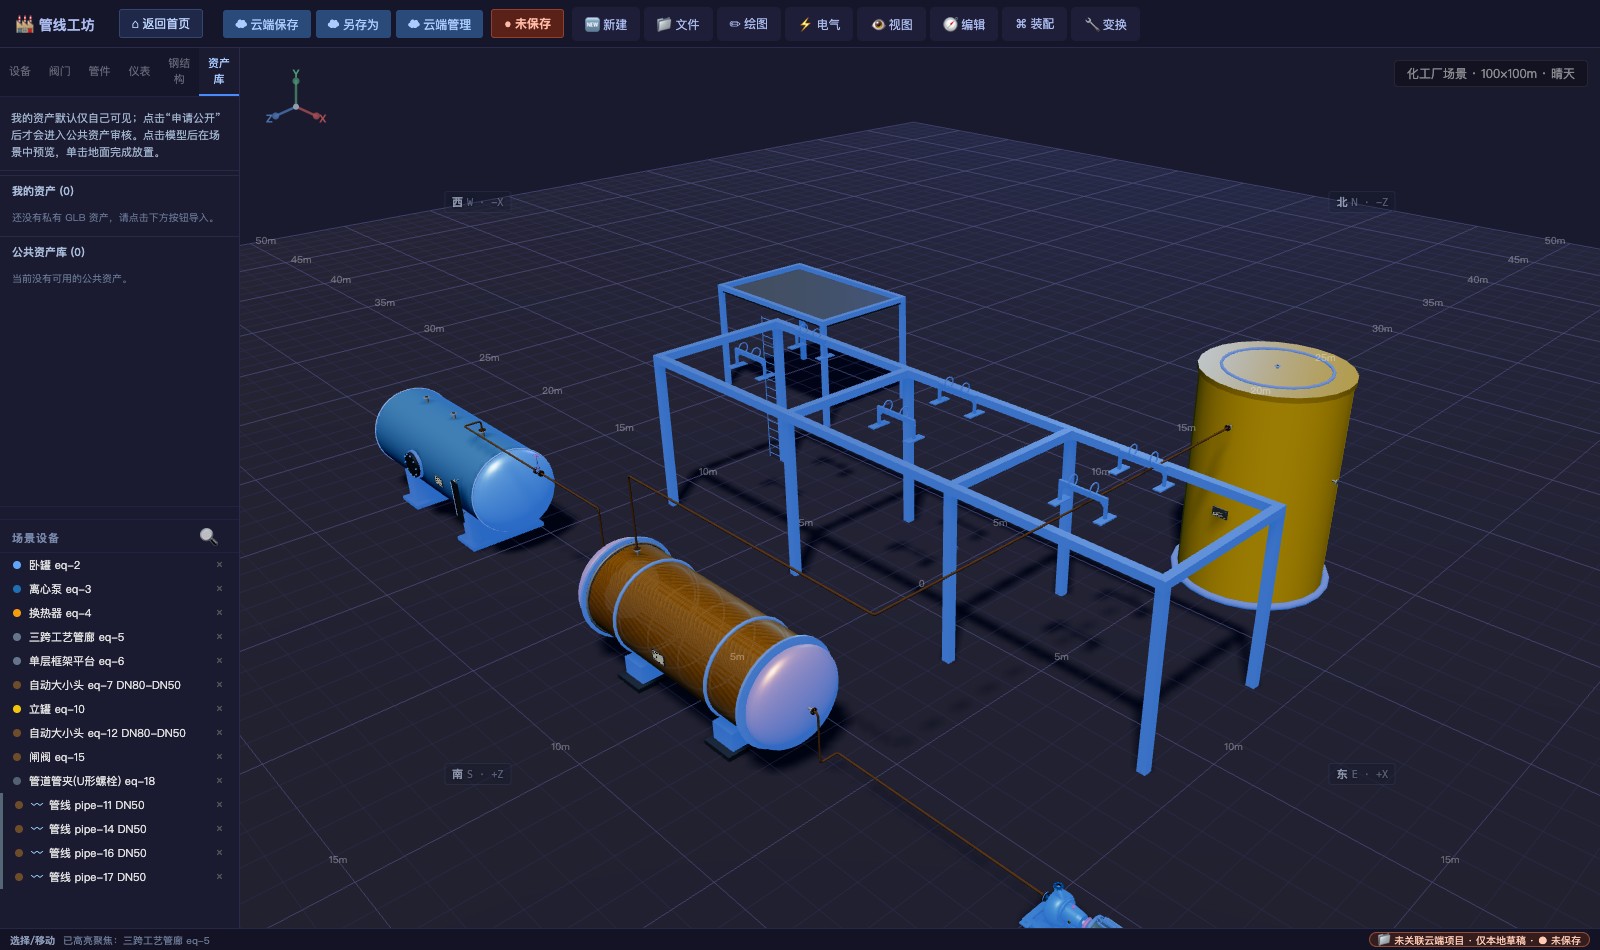Click the scene info label 化工厂场景
The image size is (1600, 950).
[x=1490, y=74]
